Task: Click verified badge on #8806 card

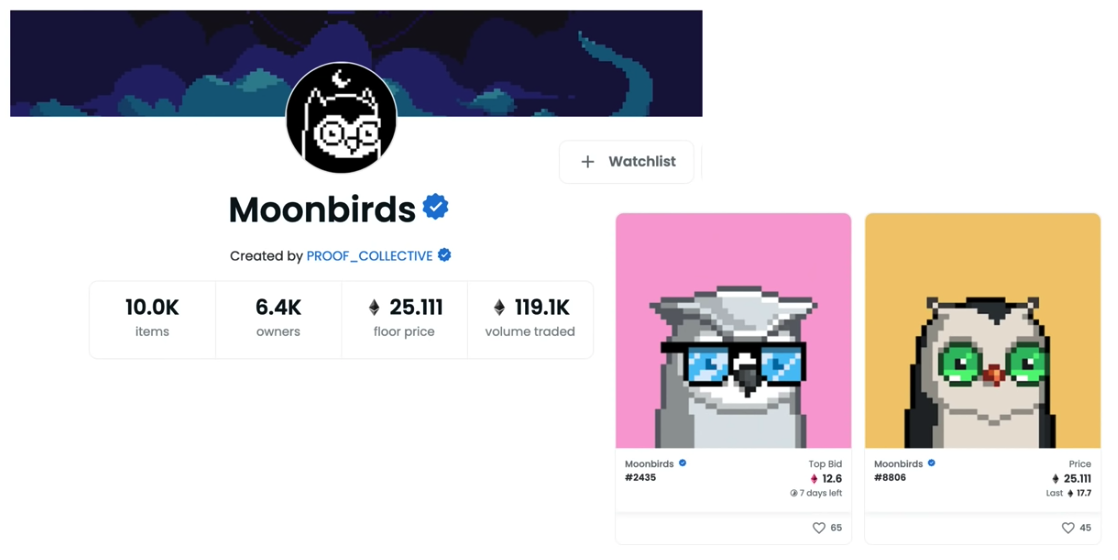Action: [931, 463]
